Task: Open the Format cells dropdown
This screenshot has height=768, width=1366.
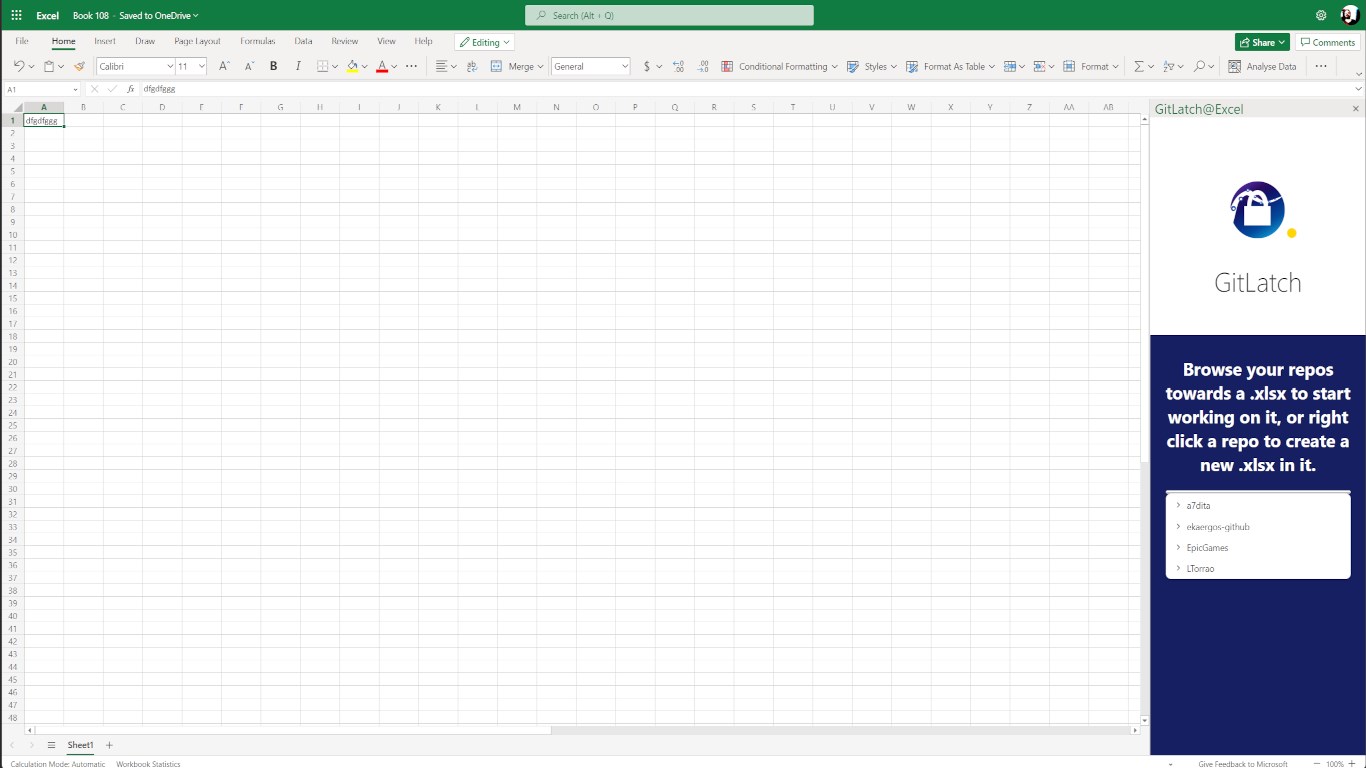Action: click(1091, 66)
